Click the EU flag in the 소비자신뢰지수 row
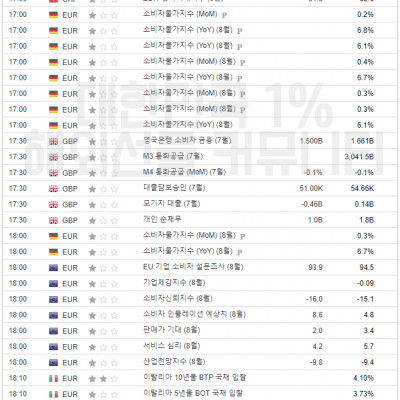400x400 pixels. 53,299
